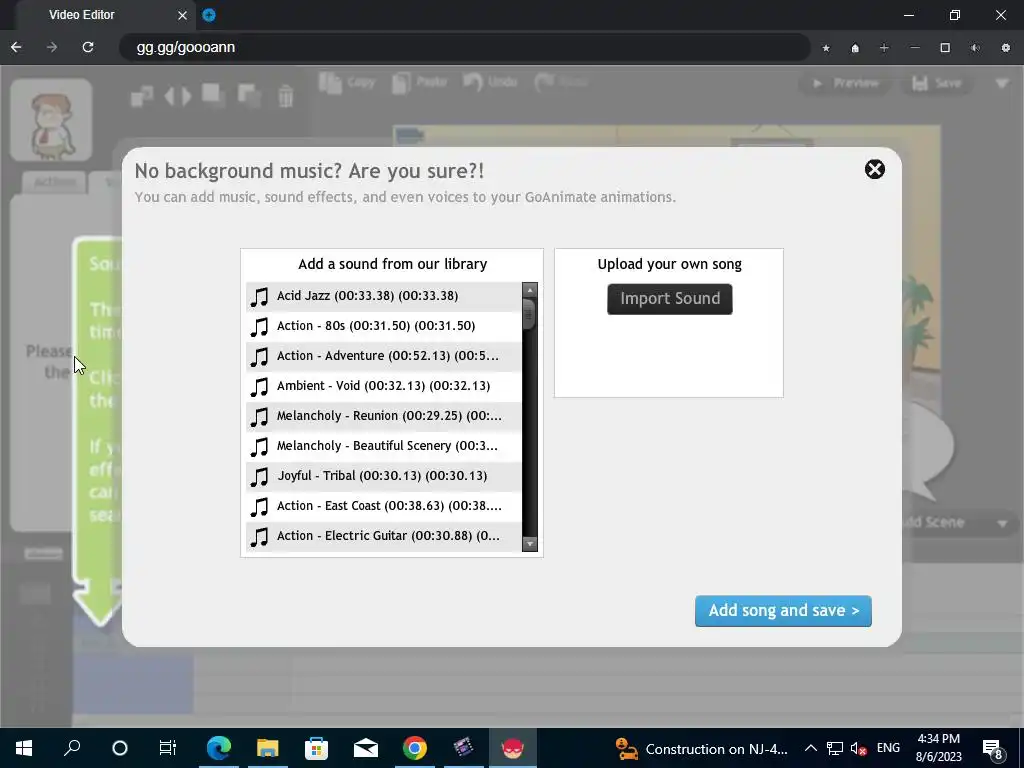1024x768 pixels.
Task: Click Copy in editor toolbar
Action: pyautogui.click(x=347, y=82)
